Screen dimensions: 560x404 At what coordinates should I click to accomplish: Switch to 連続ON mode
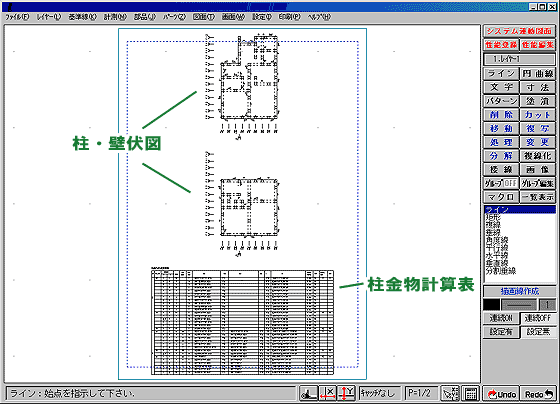pos(501,318)
